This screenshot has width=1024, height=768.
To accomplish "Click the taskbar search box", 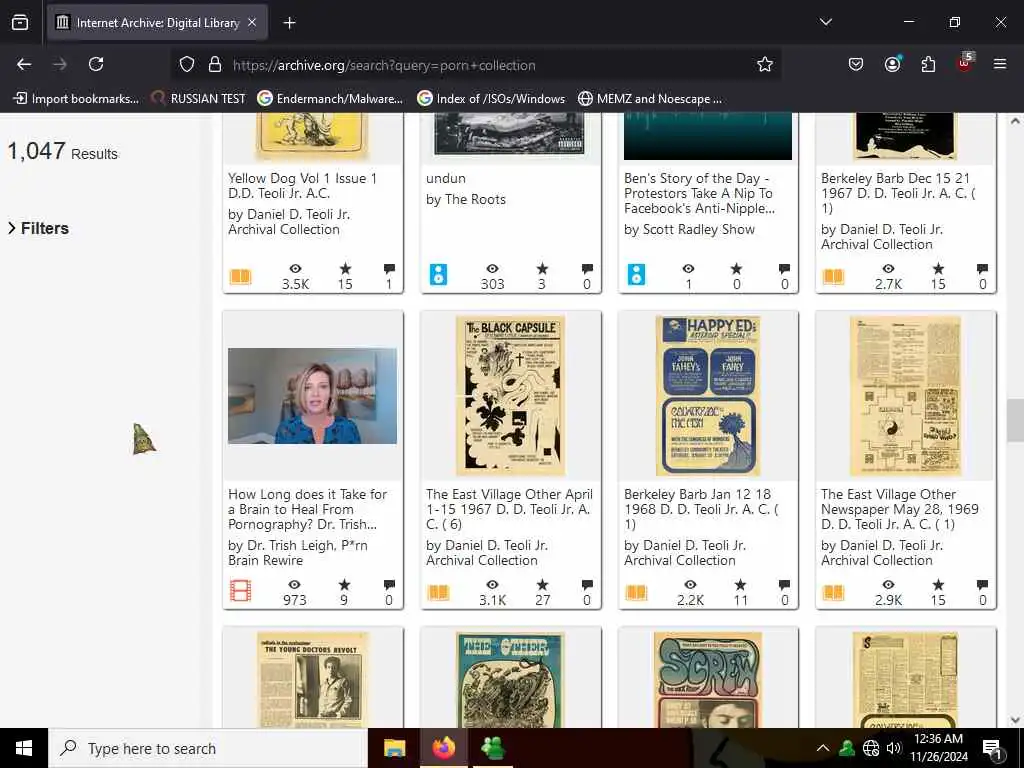I will coord(208,748).
